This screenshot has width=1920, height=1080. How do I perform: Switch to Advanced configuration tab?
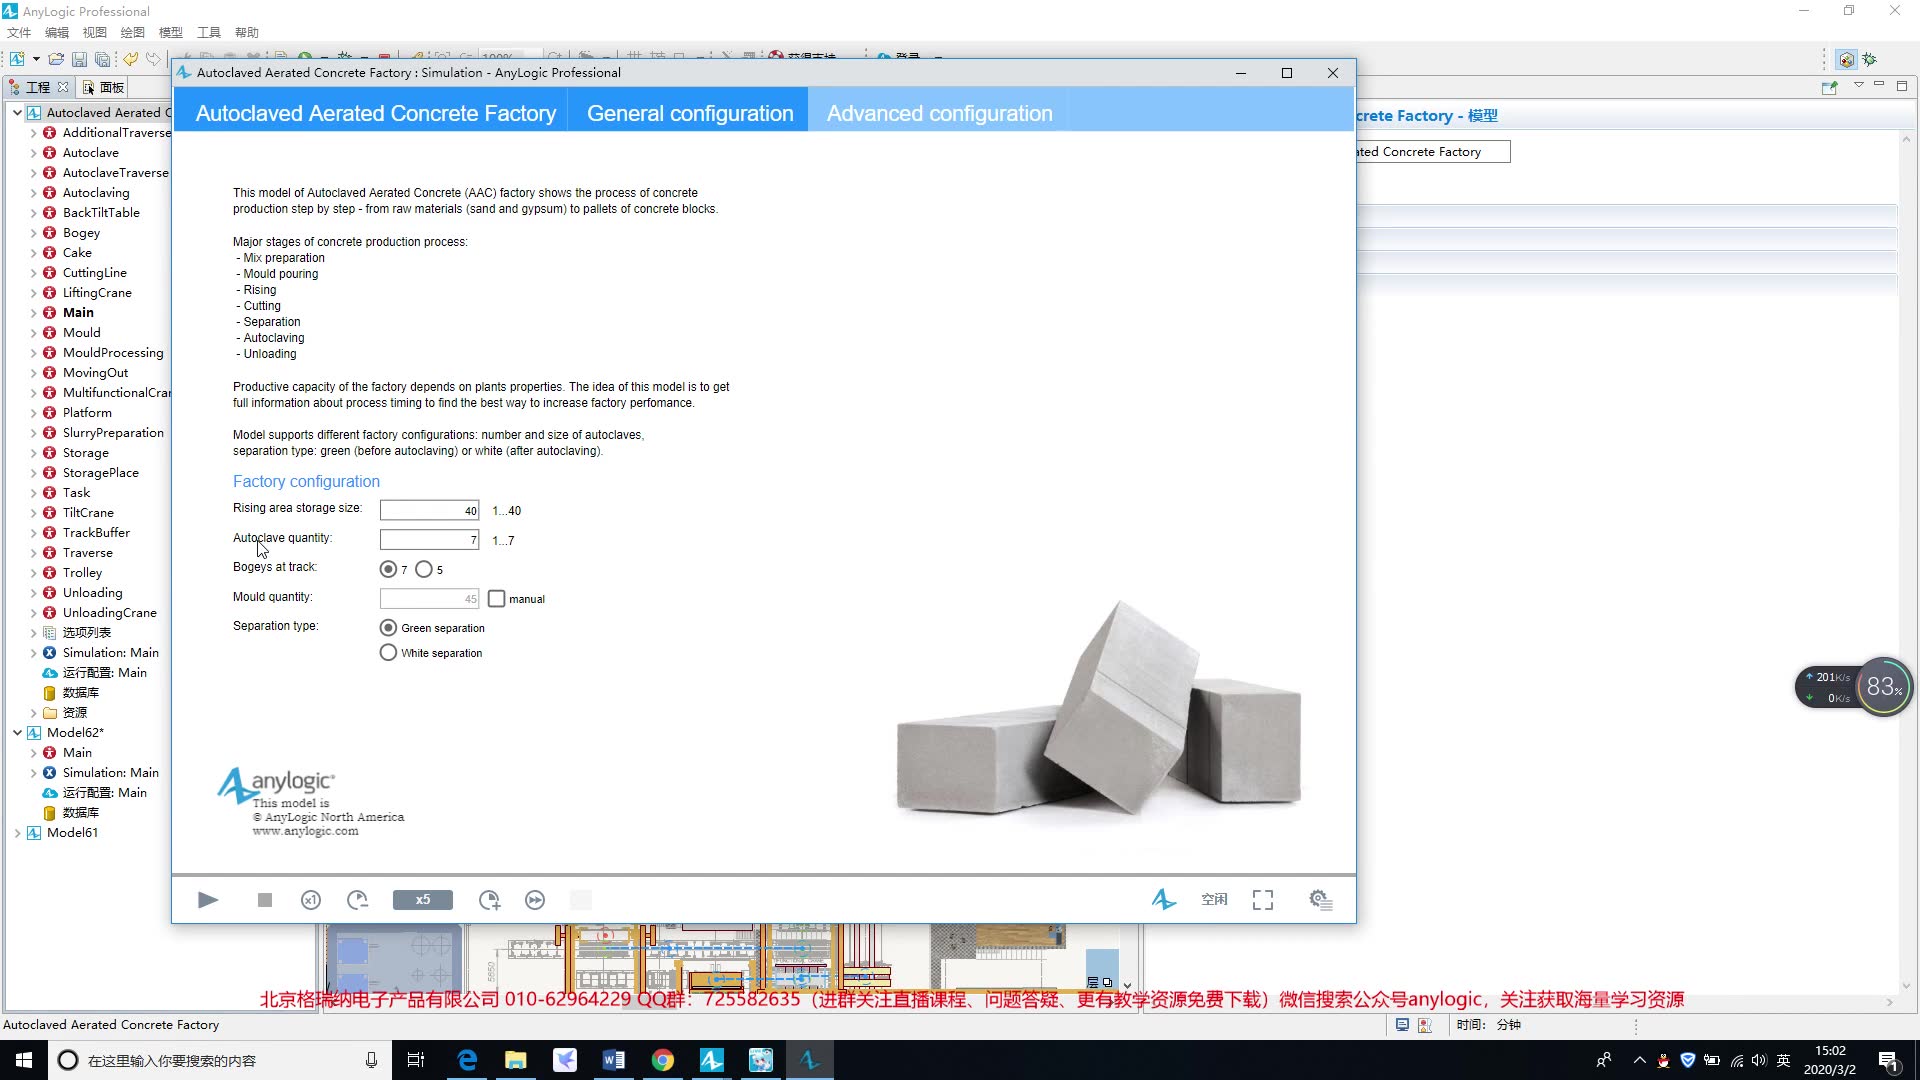[939, 113]
